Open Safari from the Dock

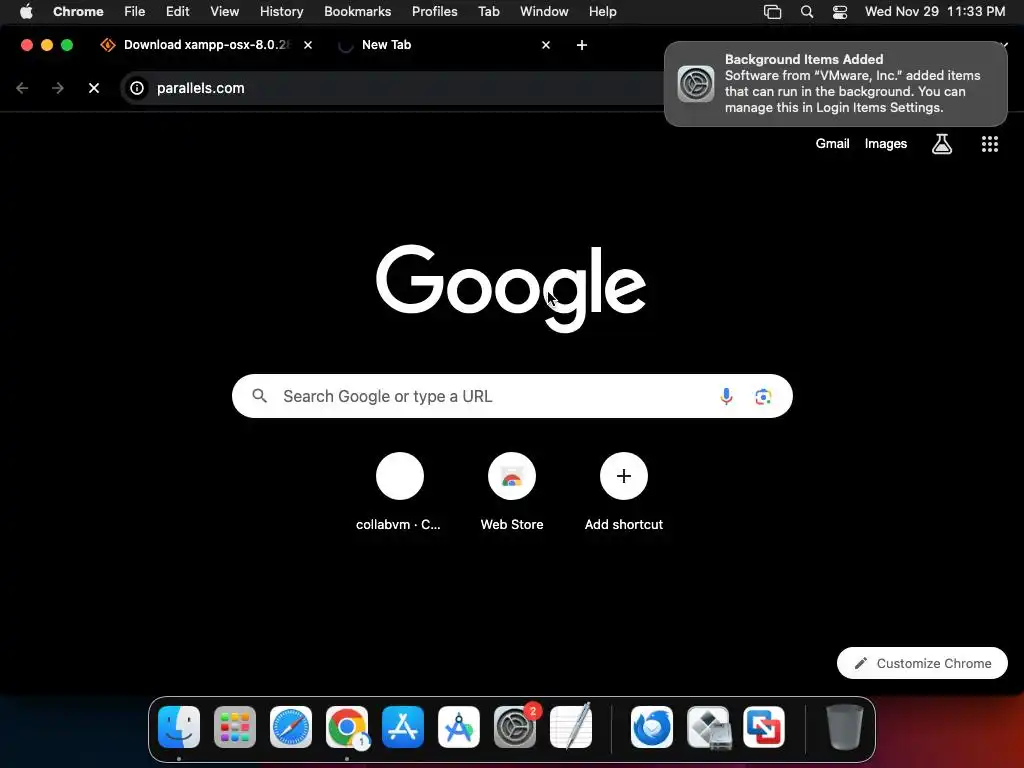pos(291,726)
